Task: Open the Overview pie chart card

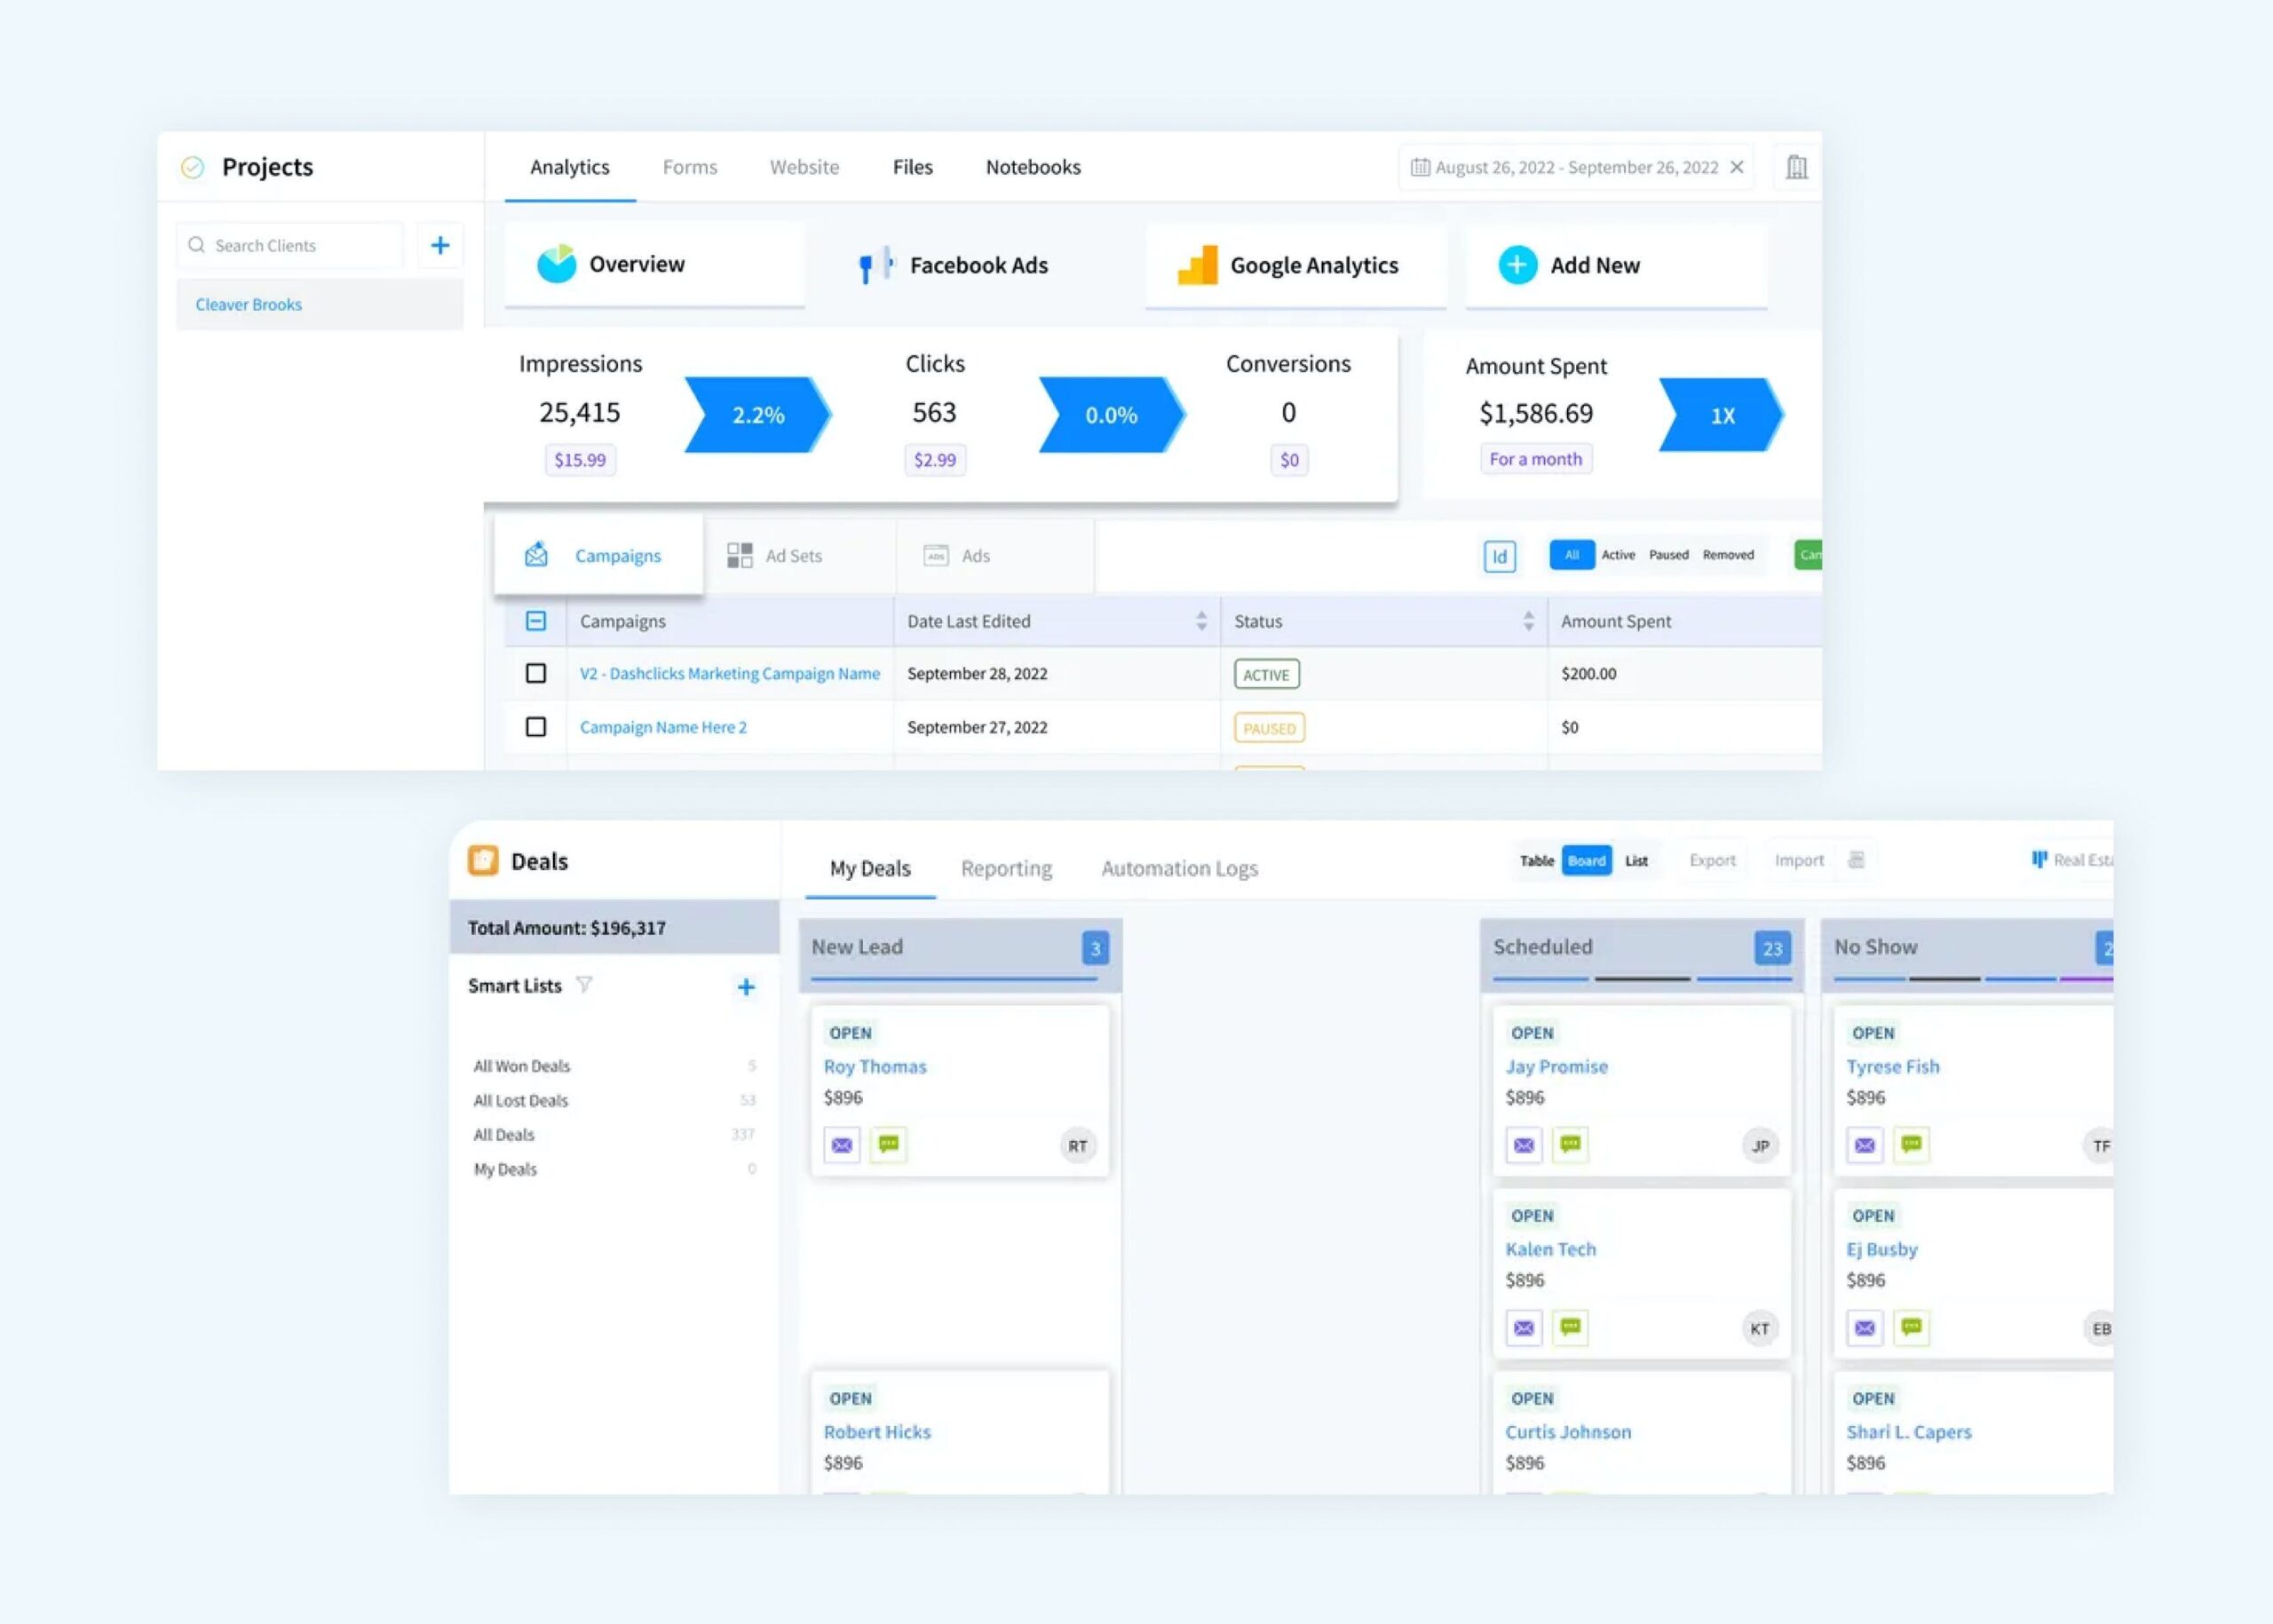Action: [x=654, y=264]
